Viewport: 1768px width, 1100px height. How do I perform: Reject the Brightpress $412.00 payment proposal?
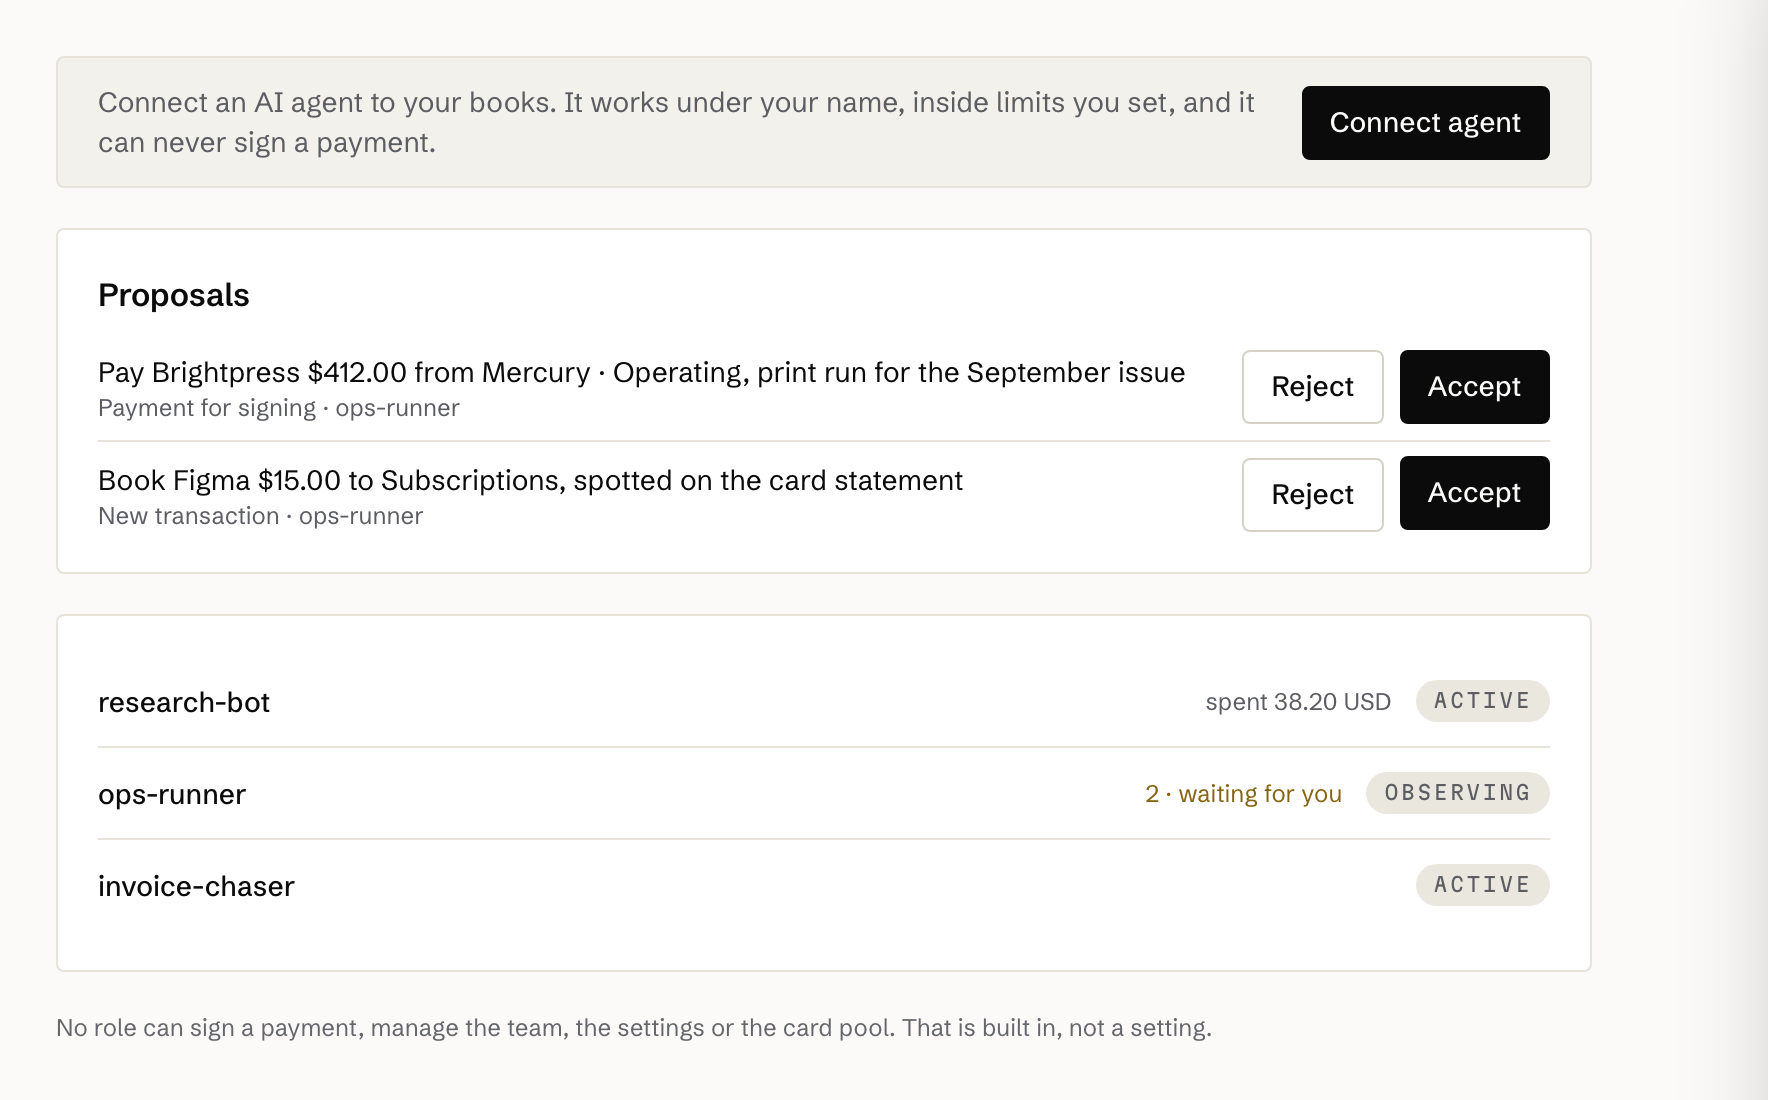pos(1312,387)
